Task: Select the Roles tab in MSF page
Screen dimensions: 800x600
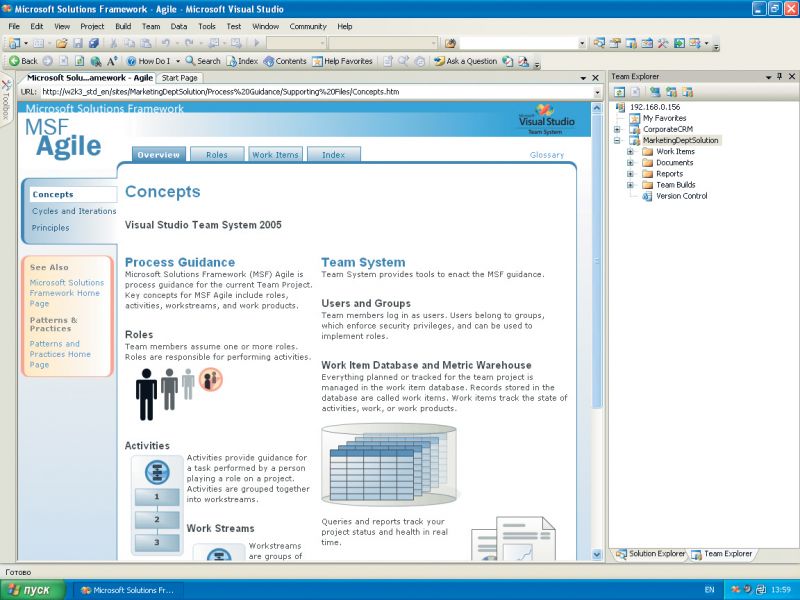Action: pos(217,155)
